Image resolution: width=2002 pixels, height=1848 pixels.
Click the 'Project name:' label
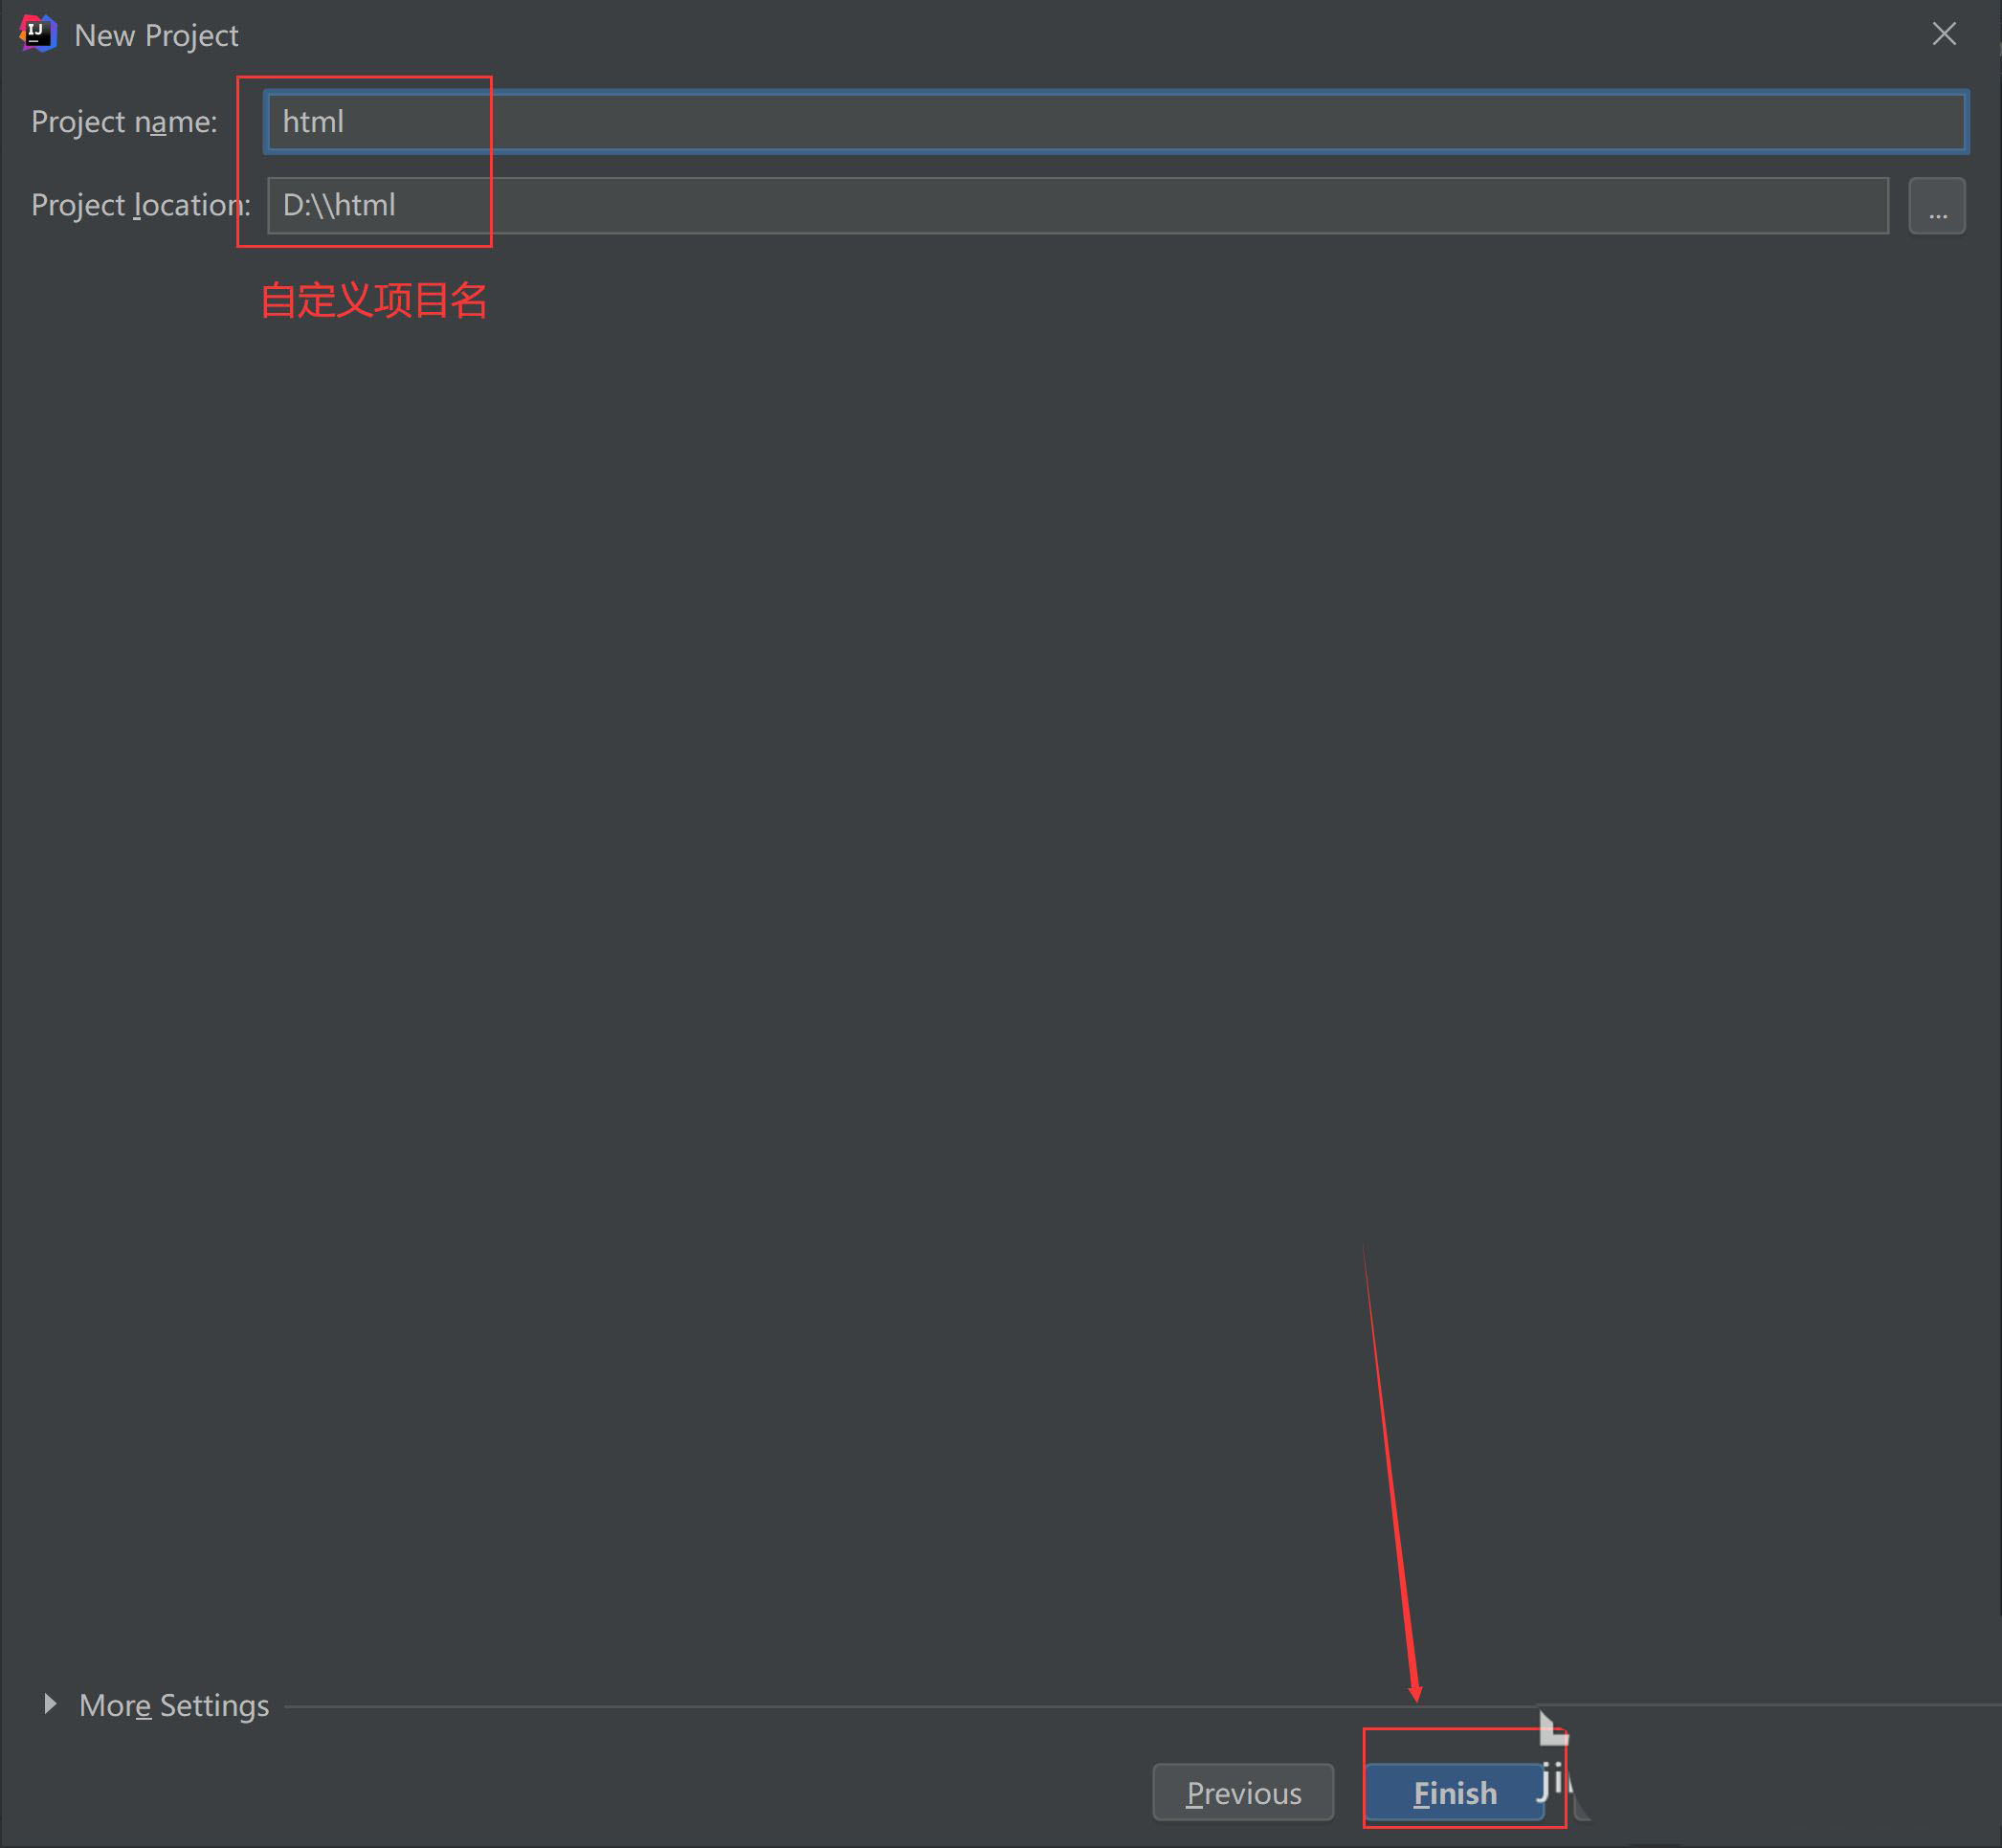tap(124, 122)
